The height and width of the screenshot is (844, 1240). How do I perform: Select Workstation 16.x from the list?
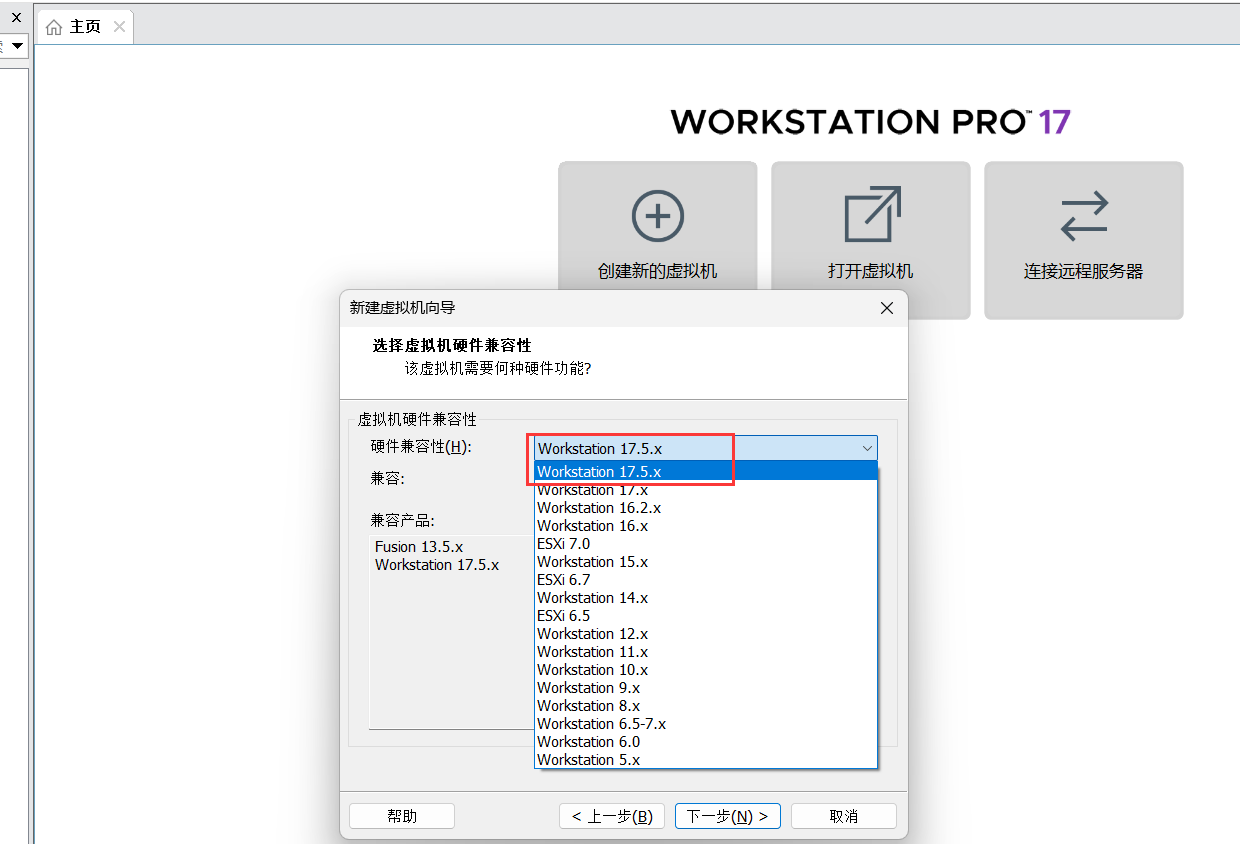[x=706, y=526]
